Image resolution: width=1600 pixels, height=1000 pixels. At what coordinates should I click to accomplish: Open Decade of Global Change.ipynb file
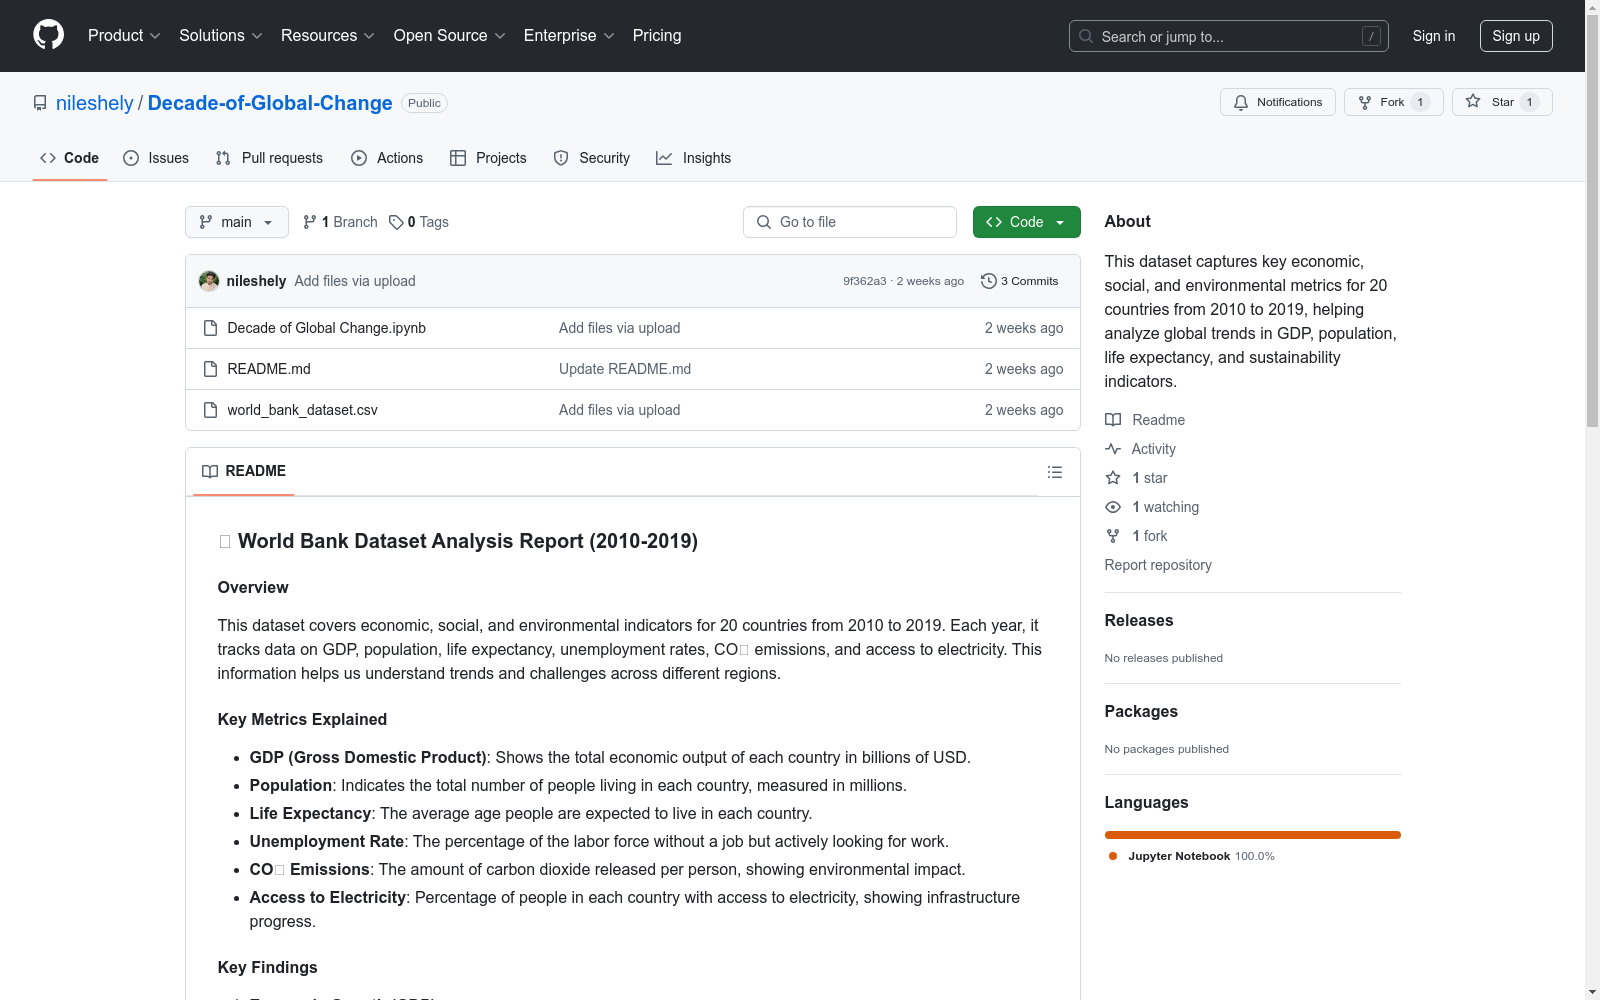click(x=327, y=328)
